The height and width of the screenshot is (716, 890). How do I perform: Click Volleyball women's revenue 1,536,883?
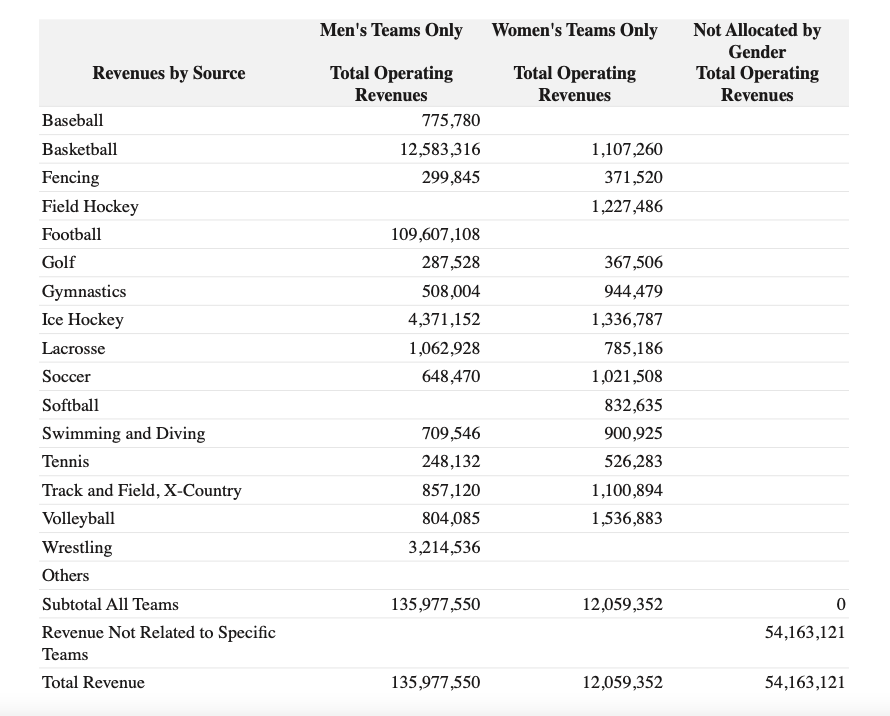[627, 518]
